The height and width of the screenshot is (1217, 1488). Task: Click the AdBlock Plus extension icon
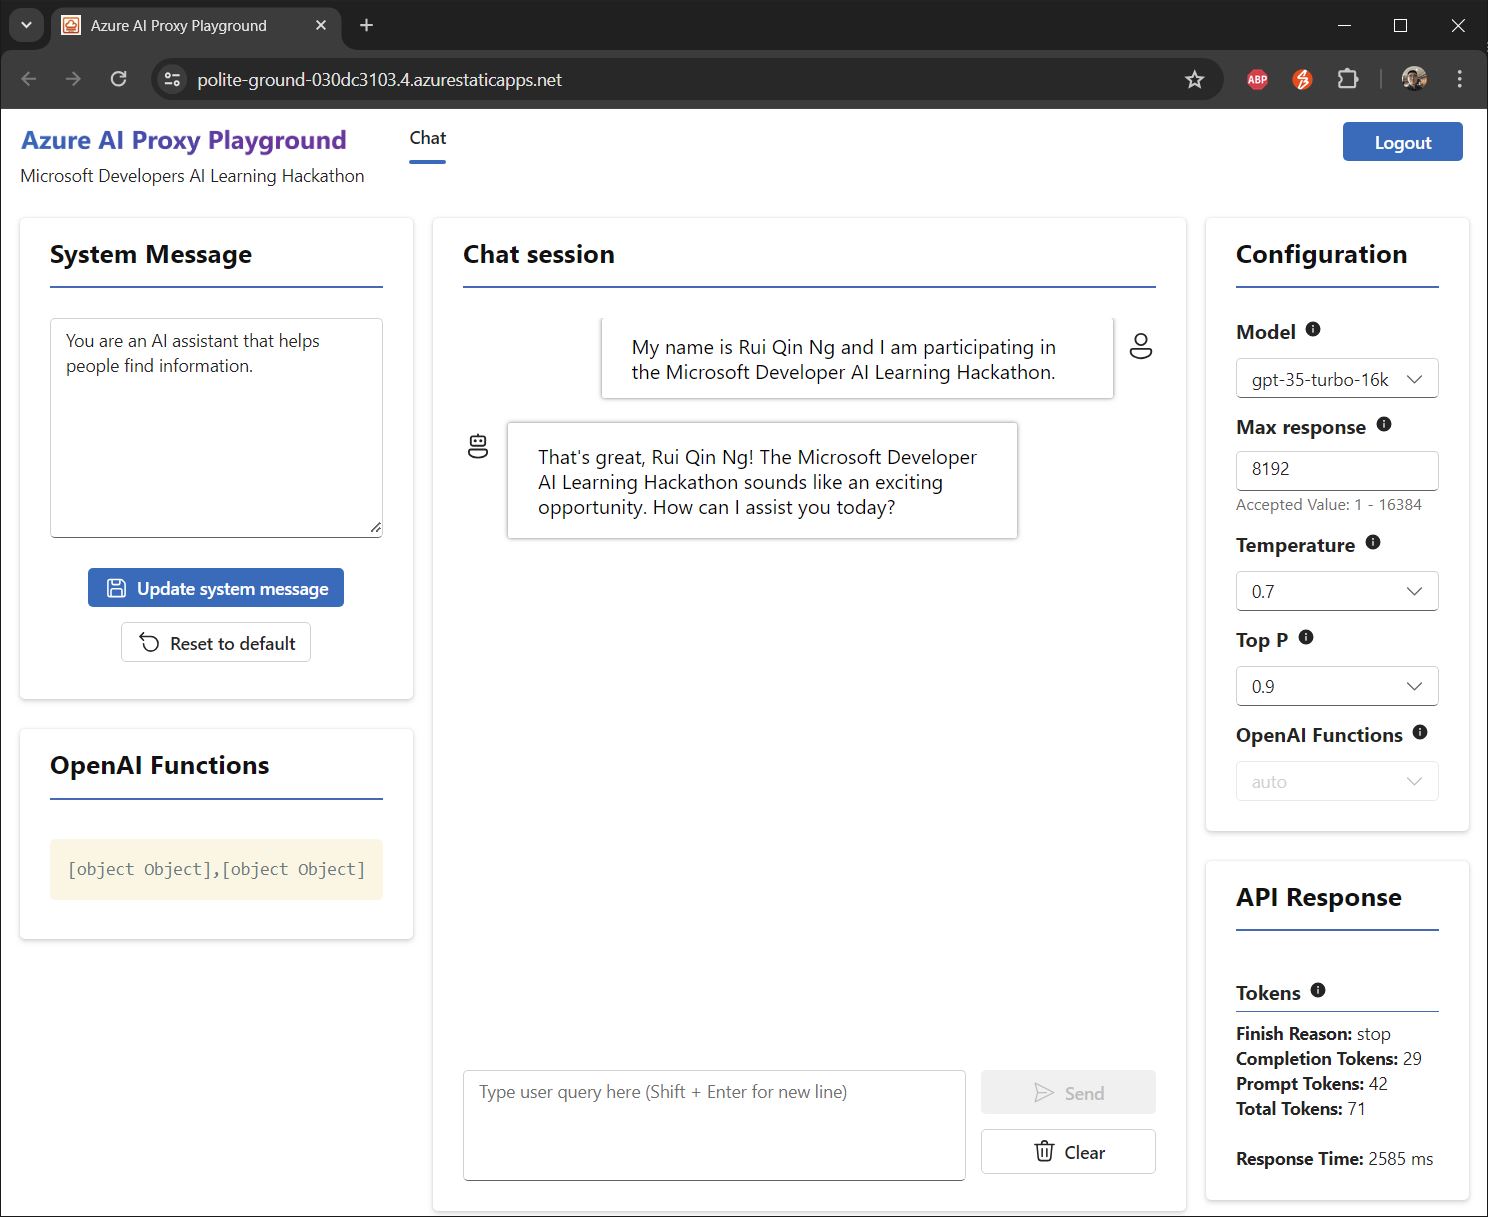[x=1257, y=80]
